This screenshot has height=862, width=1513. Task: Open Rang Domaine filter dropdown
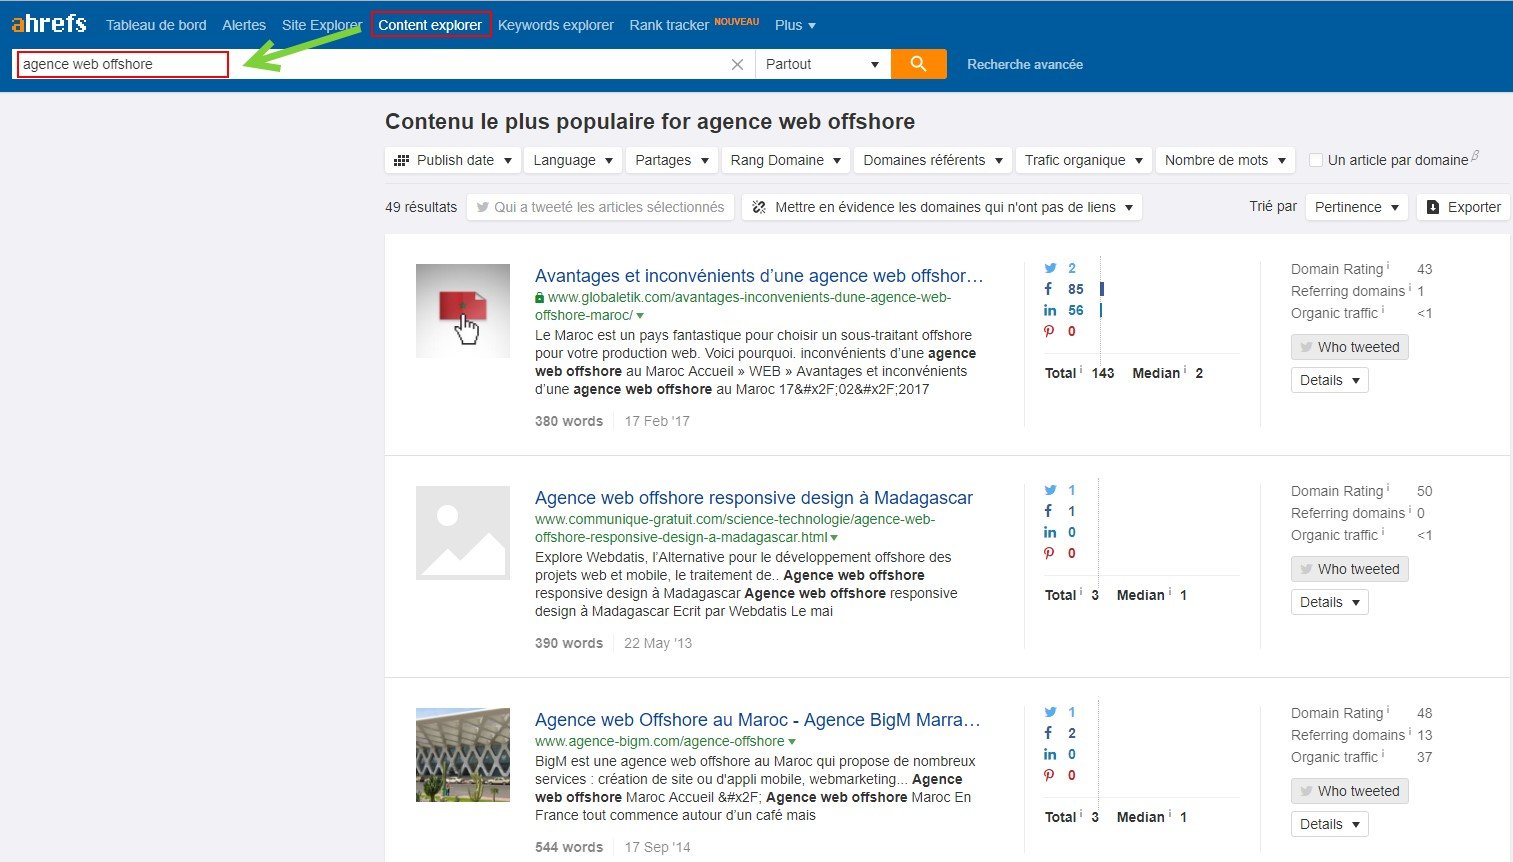click(786, 160)
